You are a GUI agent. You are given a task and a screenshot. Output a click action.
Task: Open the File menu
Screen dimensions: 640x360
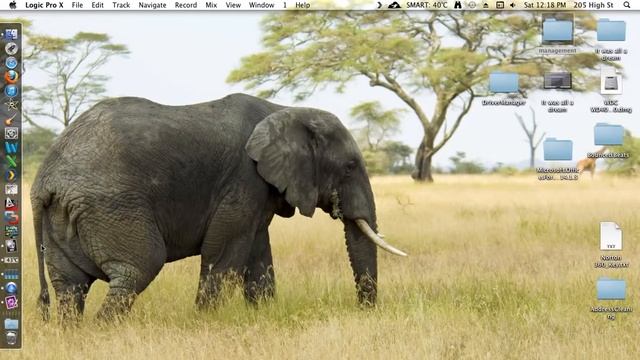pyautogui.click(x=77, y=5)
